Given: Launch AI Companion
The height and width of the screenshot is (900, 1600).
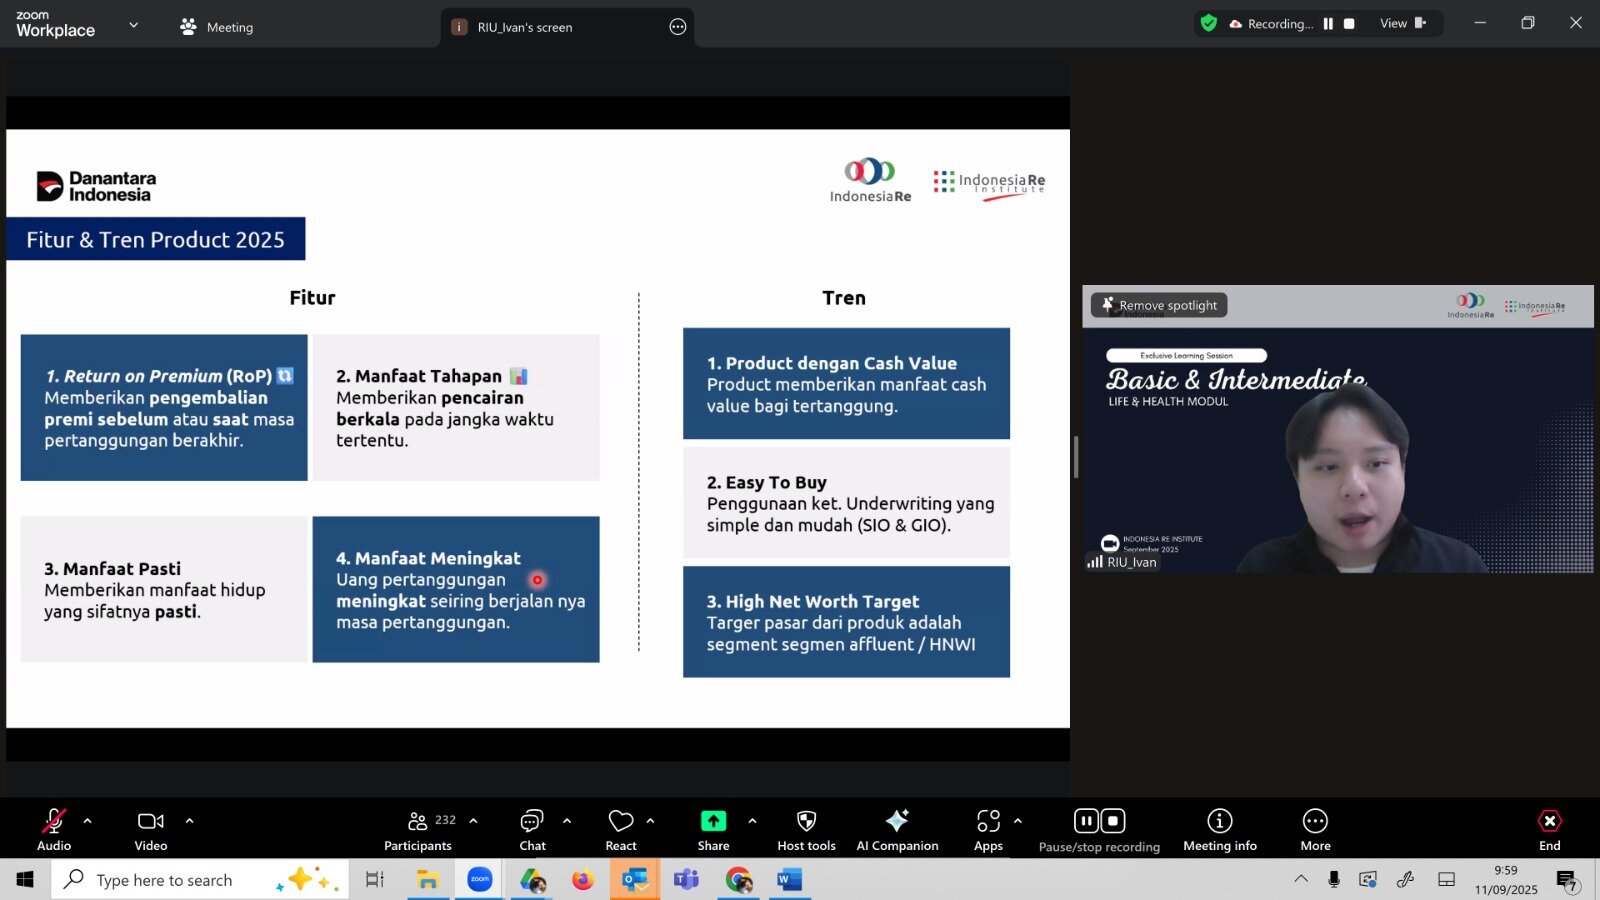Looking at the screenshot, I should pos(897,829).
